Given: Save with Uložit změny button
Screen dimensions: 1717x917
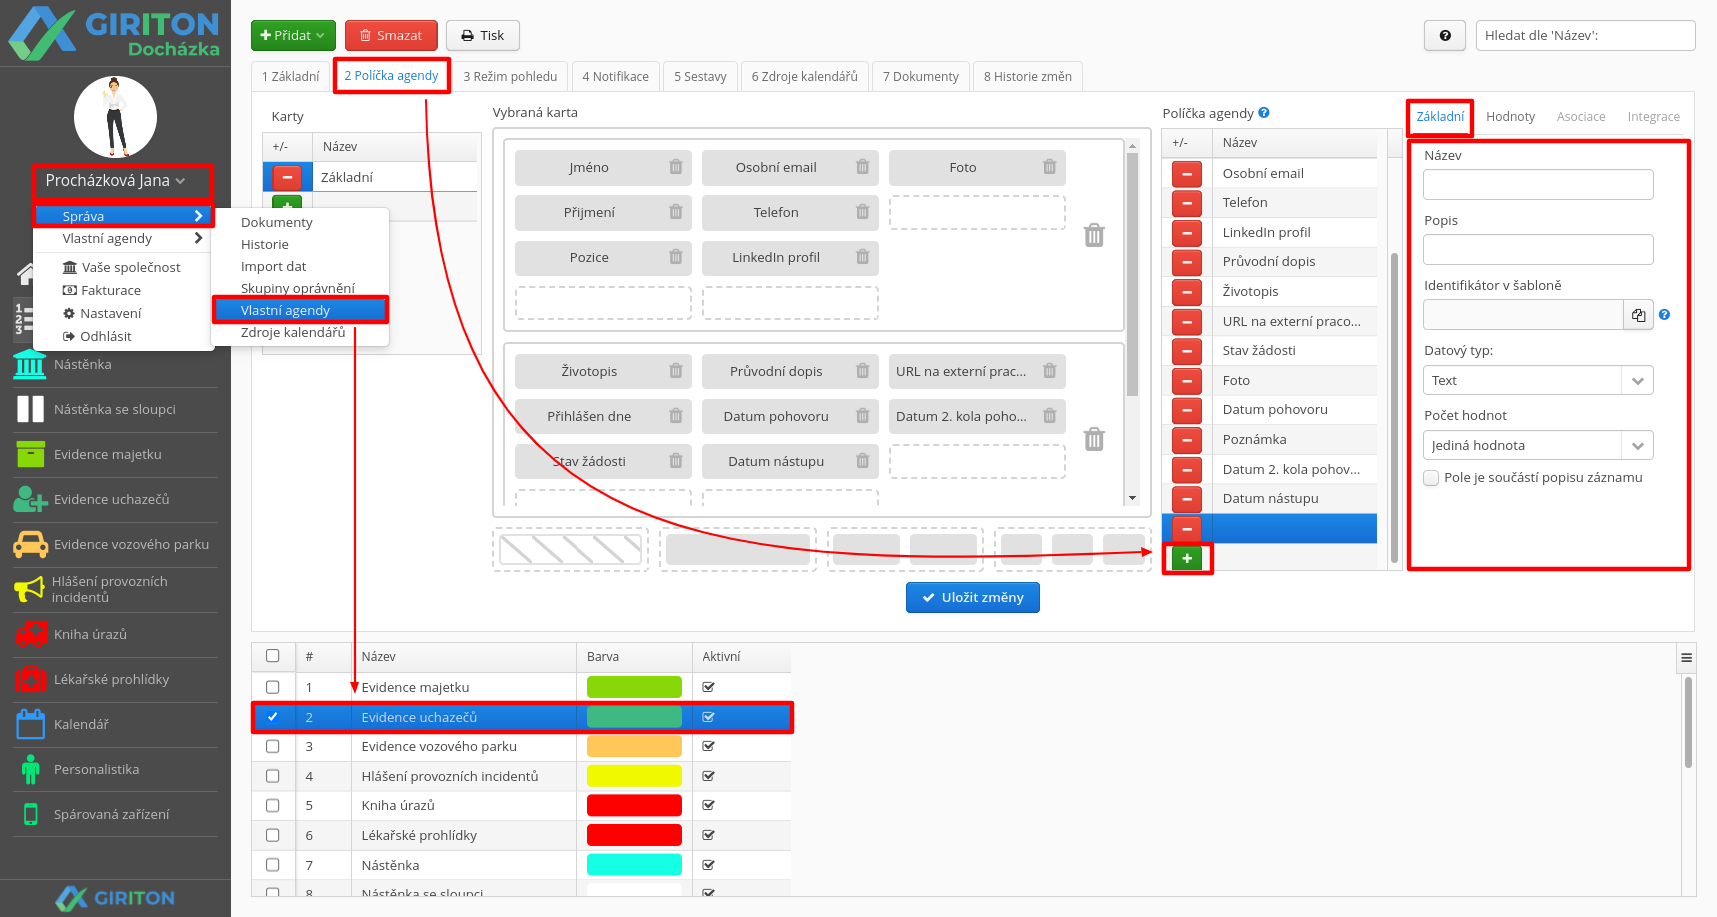Looking at the screenshot, I should 972,597.
